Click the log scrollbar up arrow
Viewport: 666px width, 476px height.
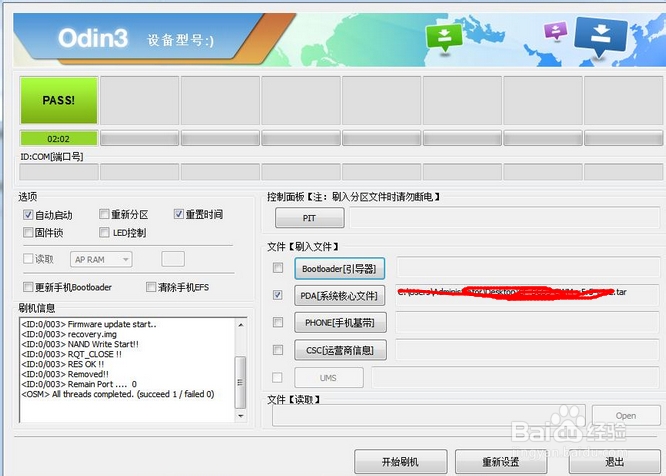click(241, 325)
